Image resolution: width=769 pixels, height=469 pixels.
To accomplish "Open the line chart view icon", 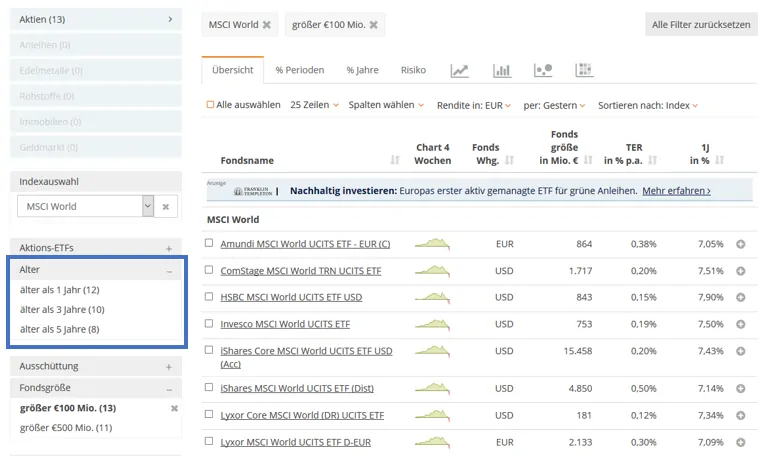I will 459,71.
